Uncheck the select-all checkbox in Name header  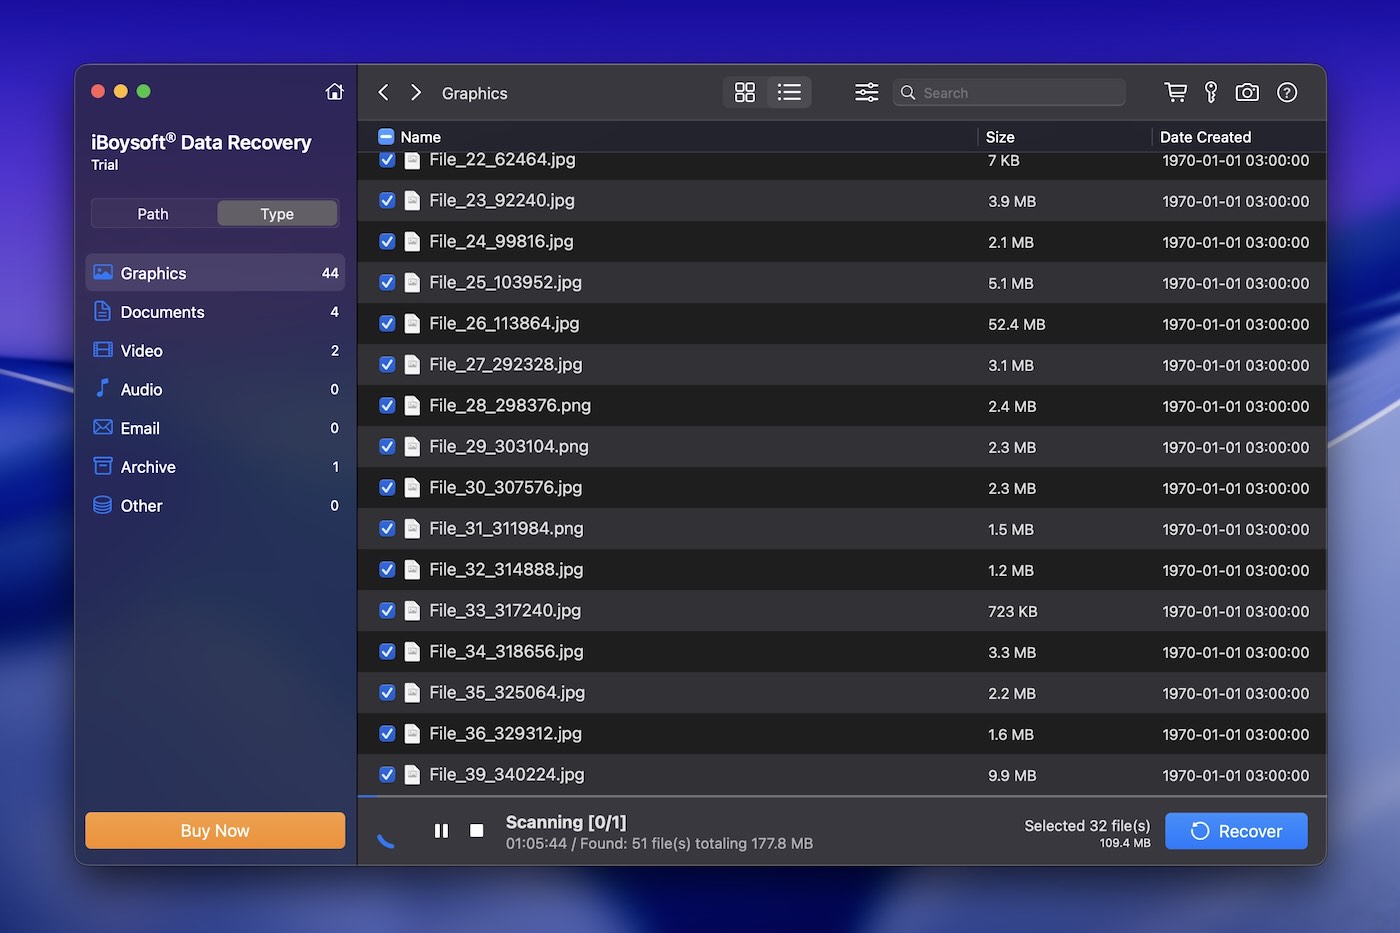point(385,136)
